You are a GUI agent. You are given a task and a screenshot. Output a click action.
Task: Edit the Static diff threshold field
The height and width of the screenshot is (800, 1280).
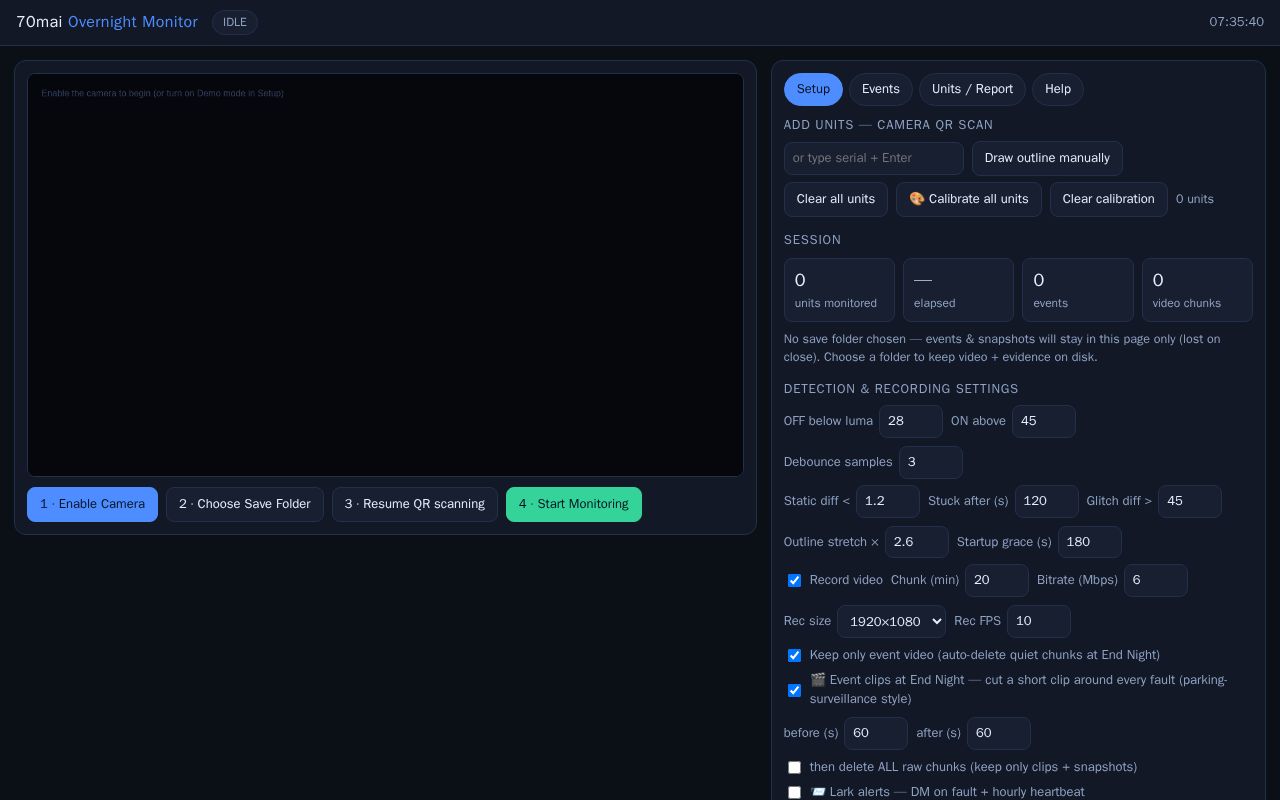tap(888, 501)
